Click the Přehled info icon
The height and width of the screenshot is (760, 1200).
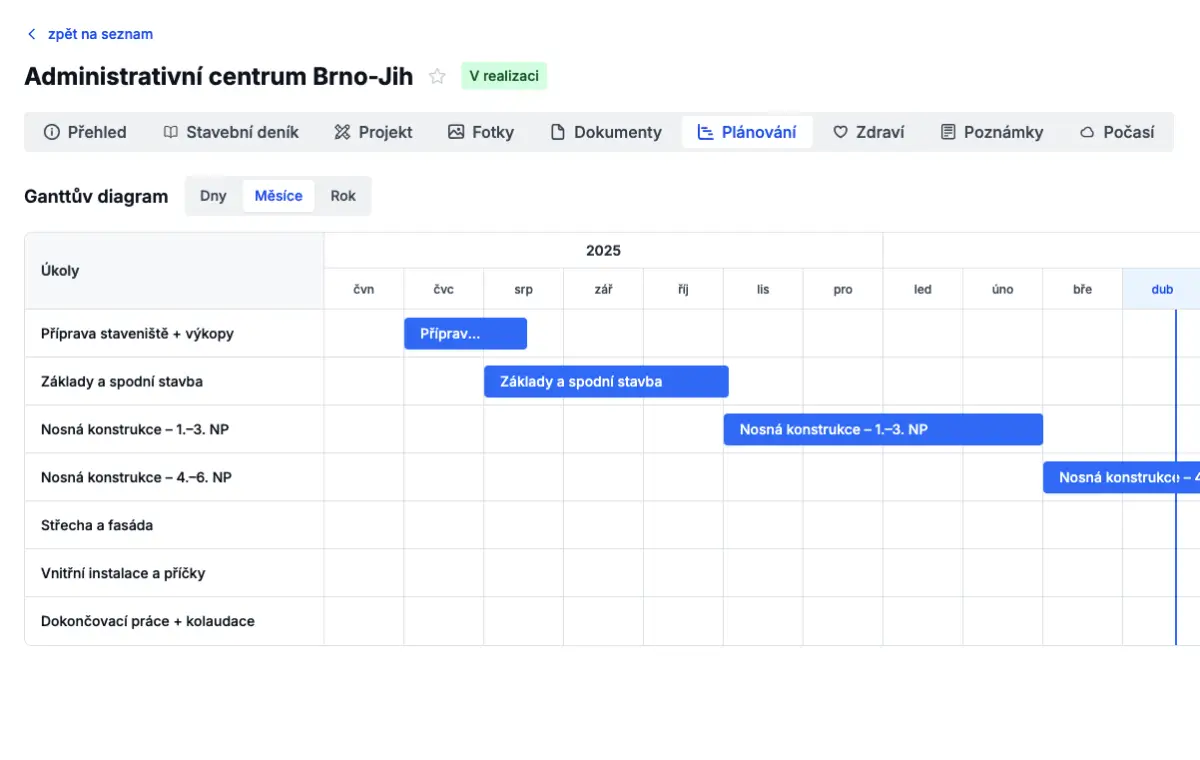[x=52, y=132]
